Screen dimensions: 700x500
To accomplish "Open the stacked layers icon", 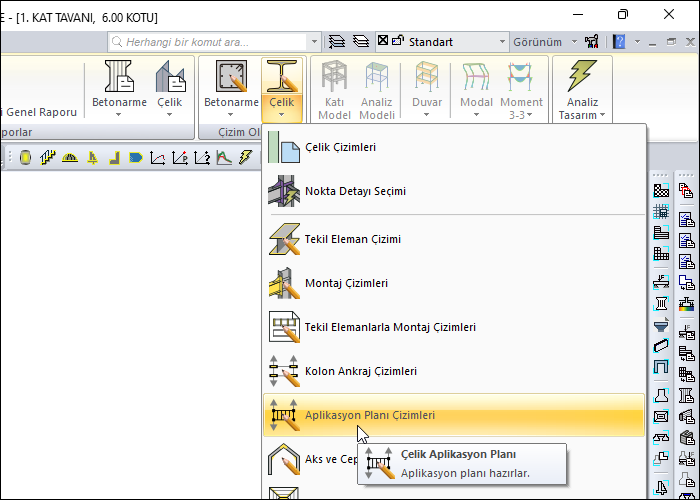I will tap(361, 42).
